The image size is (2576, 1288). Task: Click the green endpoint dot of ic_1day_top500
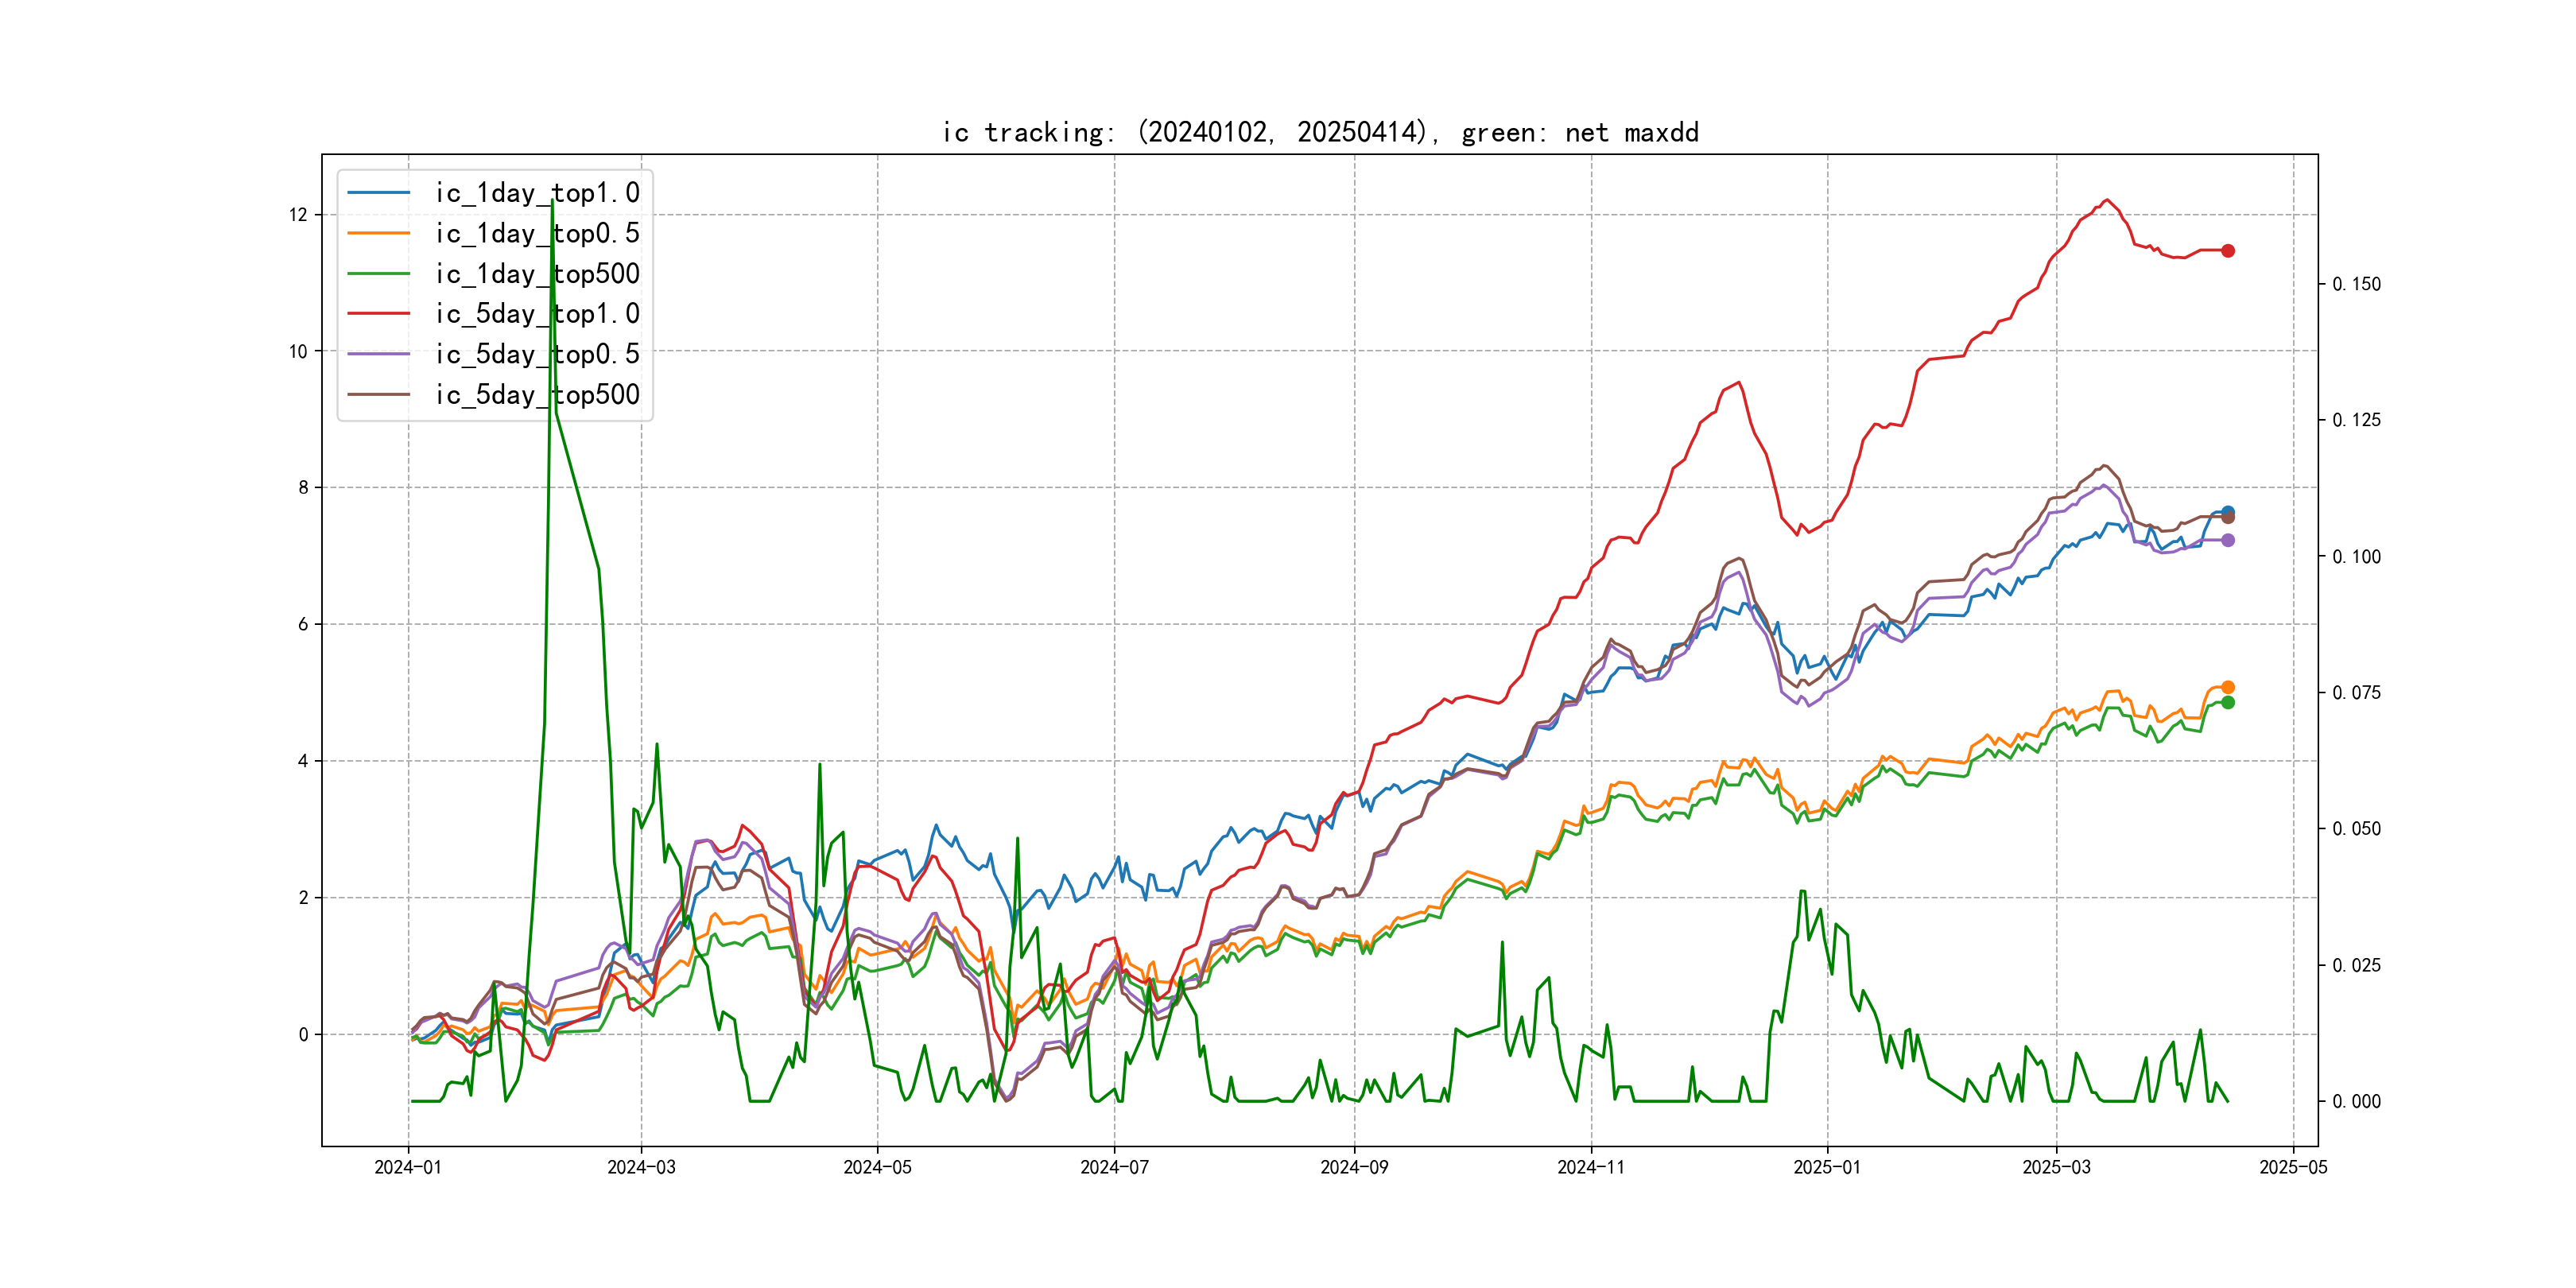pyautogui.click(x=2227, y=702)
